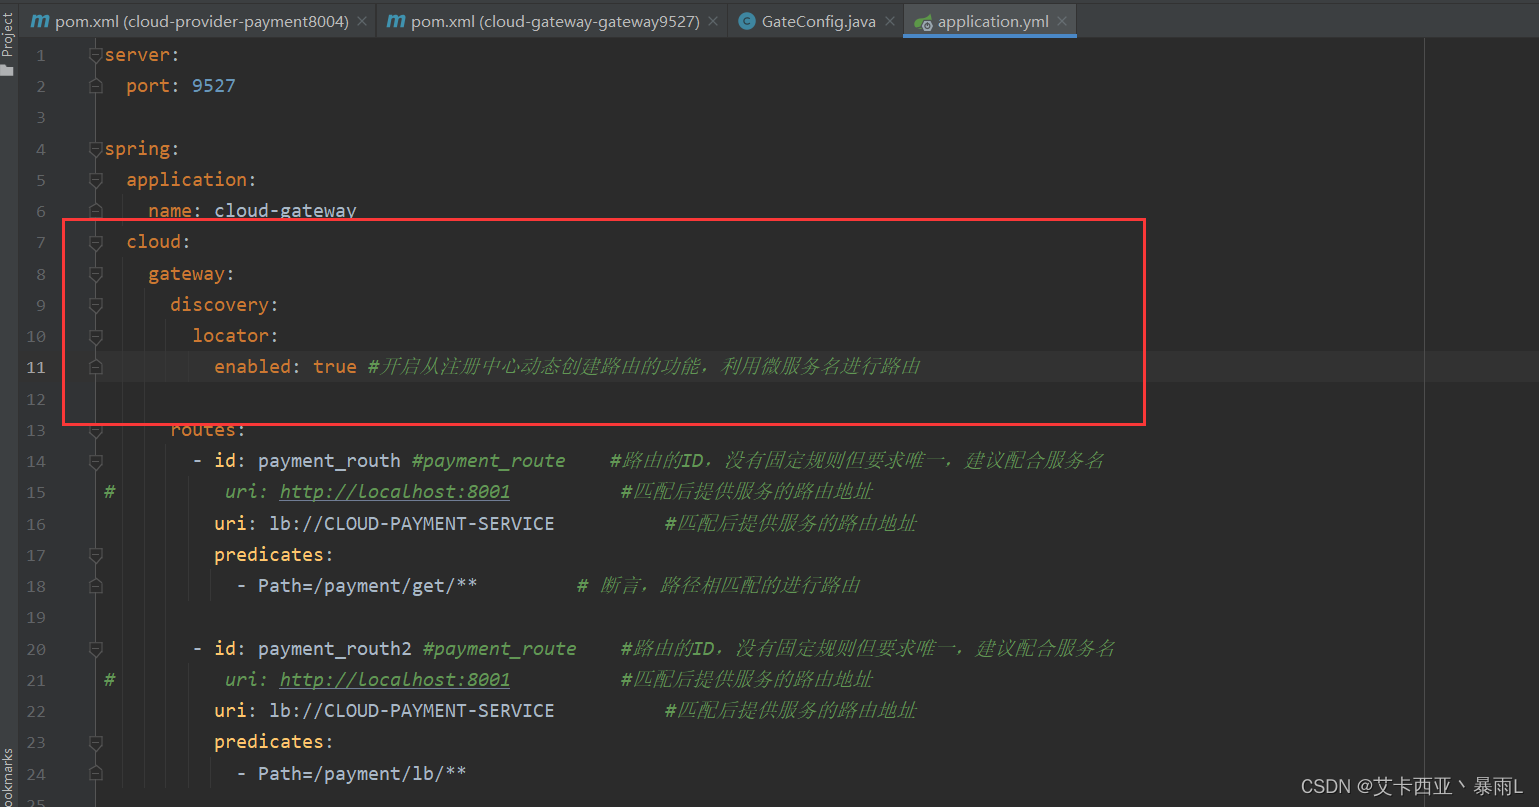The height and width of the screenshot is (807, 1539).
Task: Click line number 22 in the gutter
Action: point(36,711)
